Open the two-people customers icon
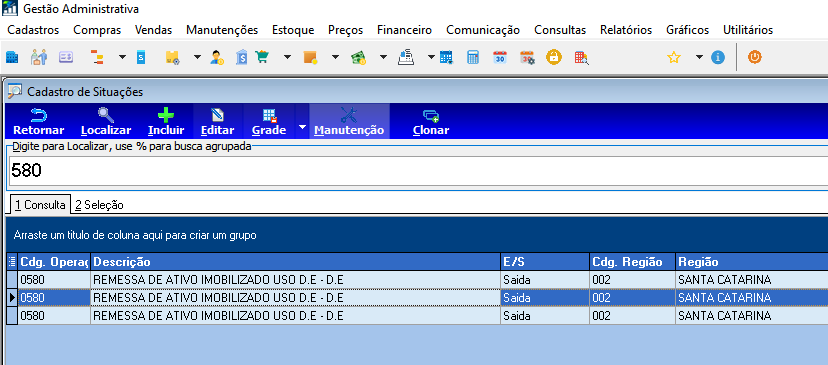Image resolution: width=828 pixels, height=365 pixels. 39,57
